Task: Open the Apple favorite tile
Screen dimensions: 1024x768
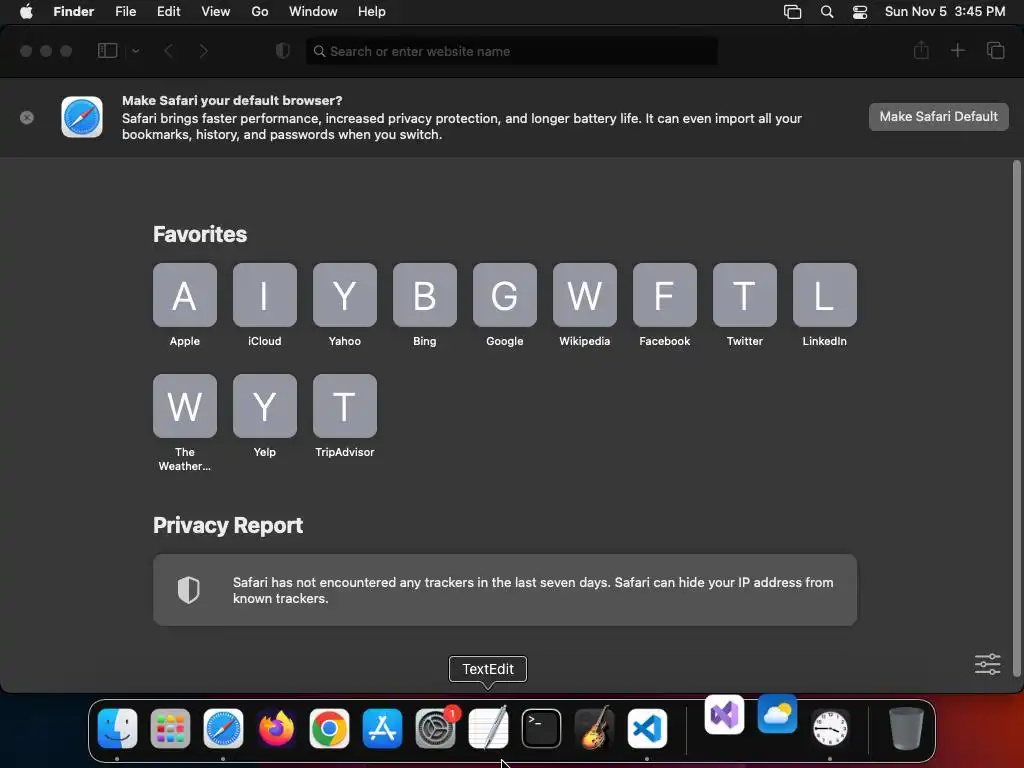Action: (x=185, y=295)
